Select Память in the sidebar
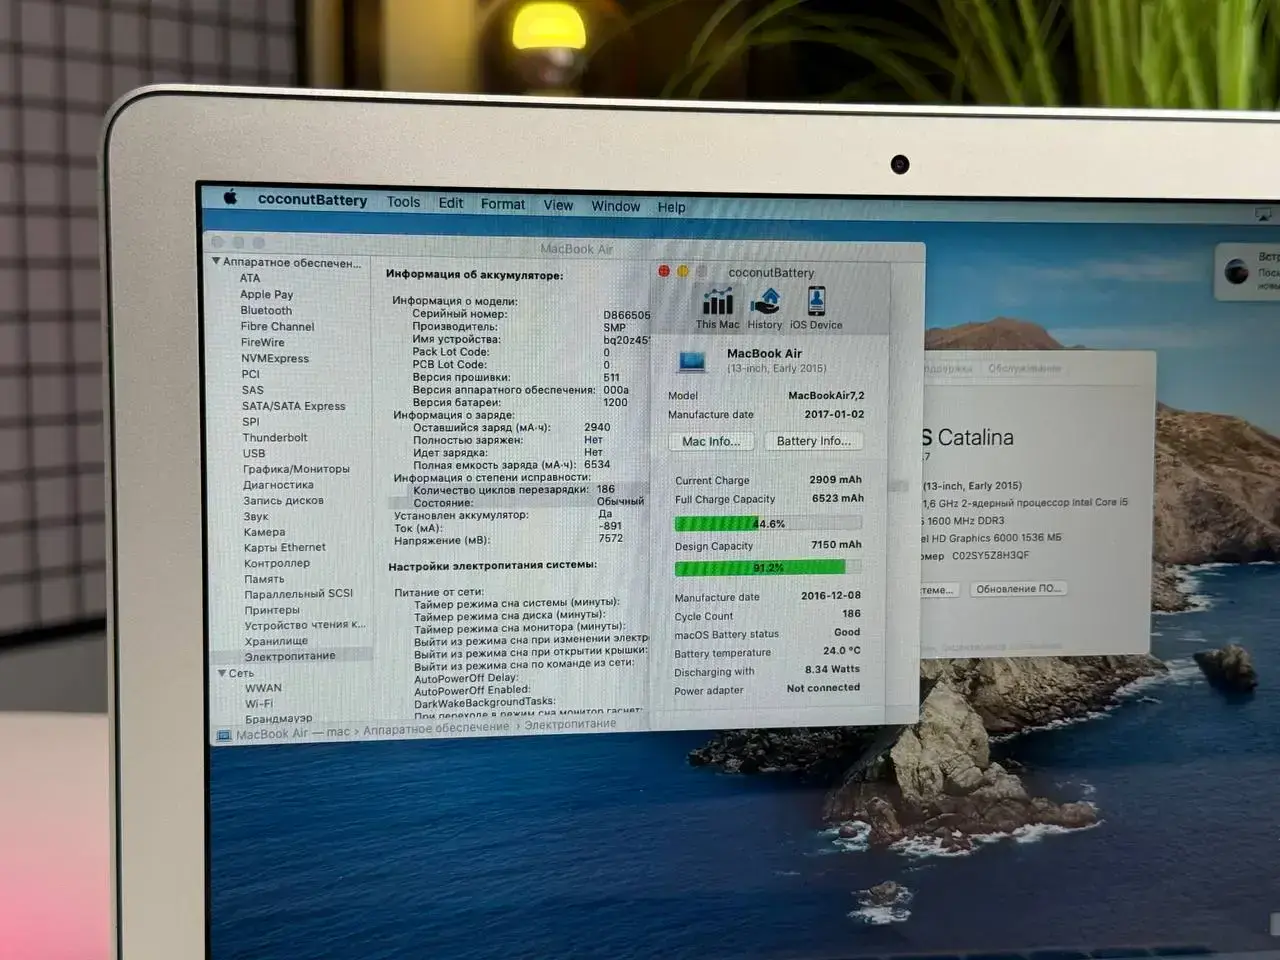 click(264, 579)
